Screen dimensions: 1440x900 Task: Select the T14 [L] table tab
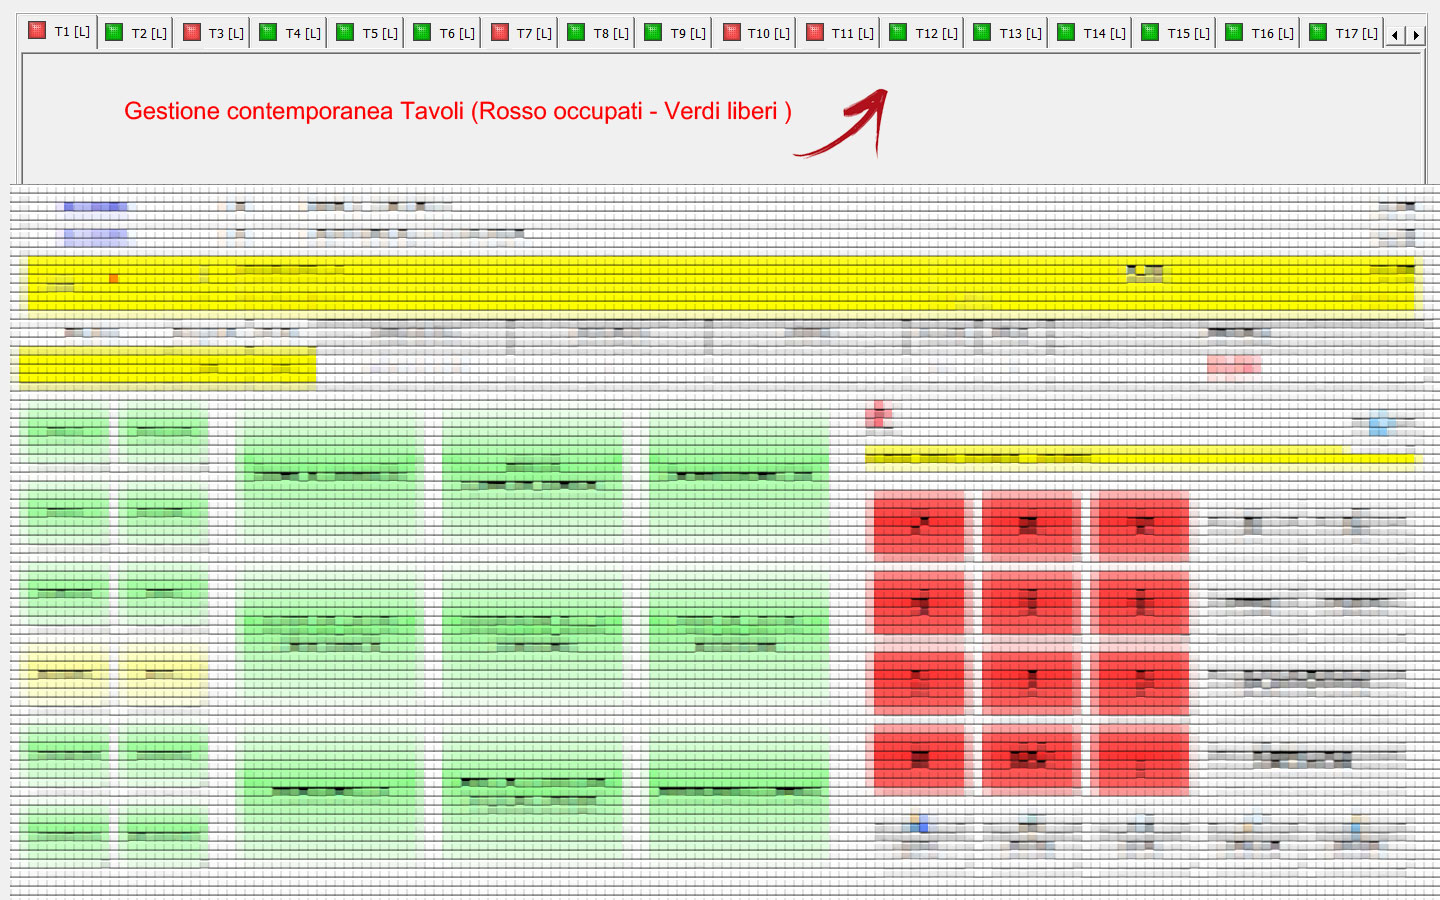(1104, 33)
